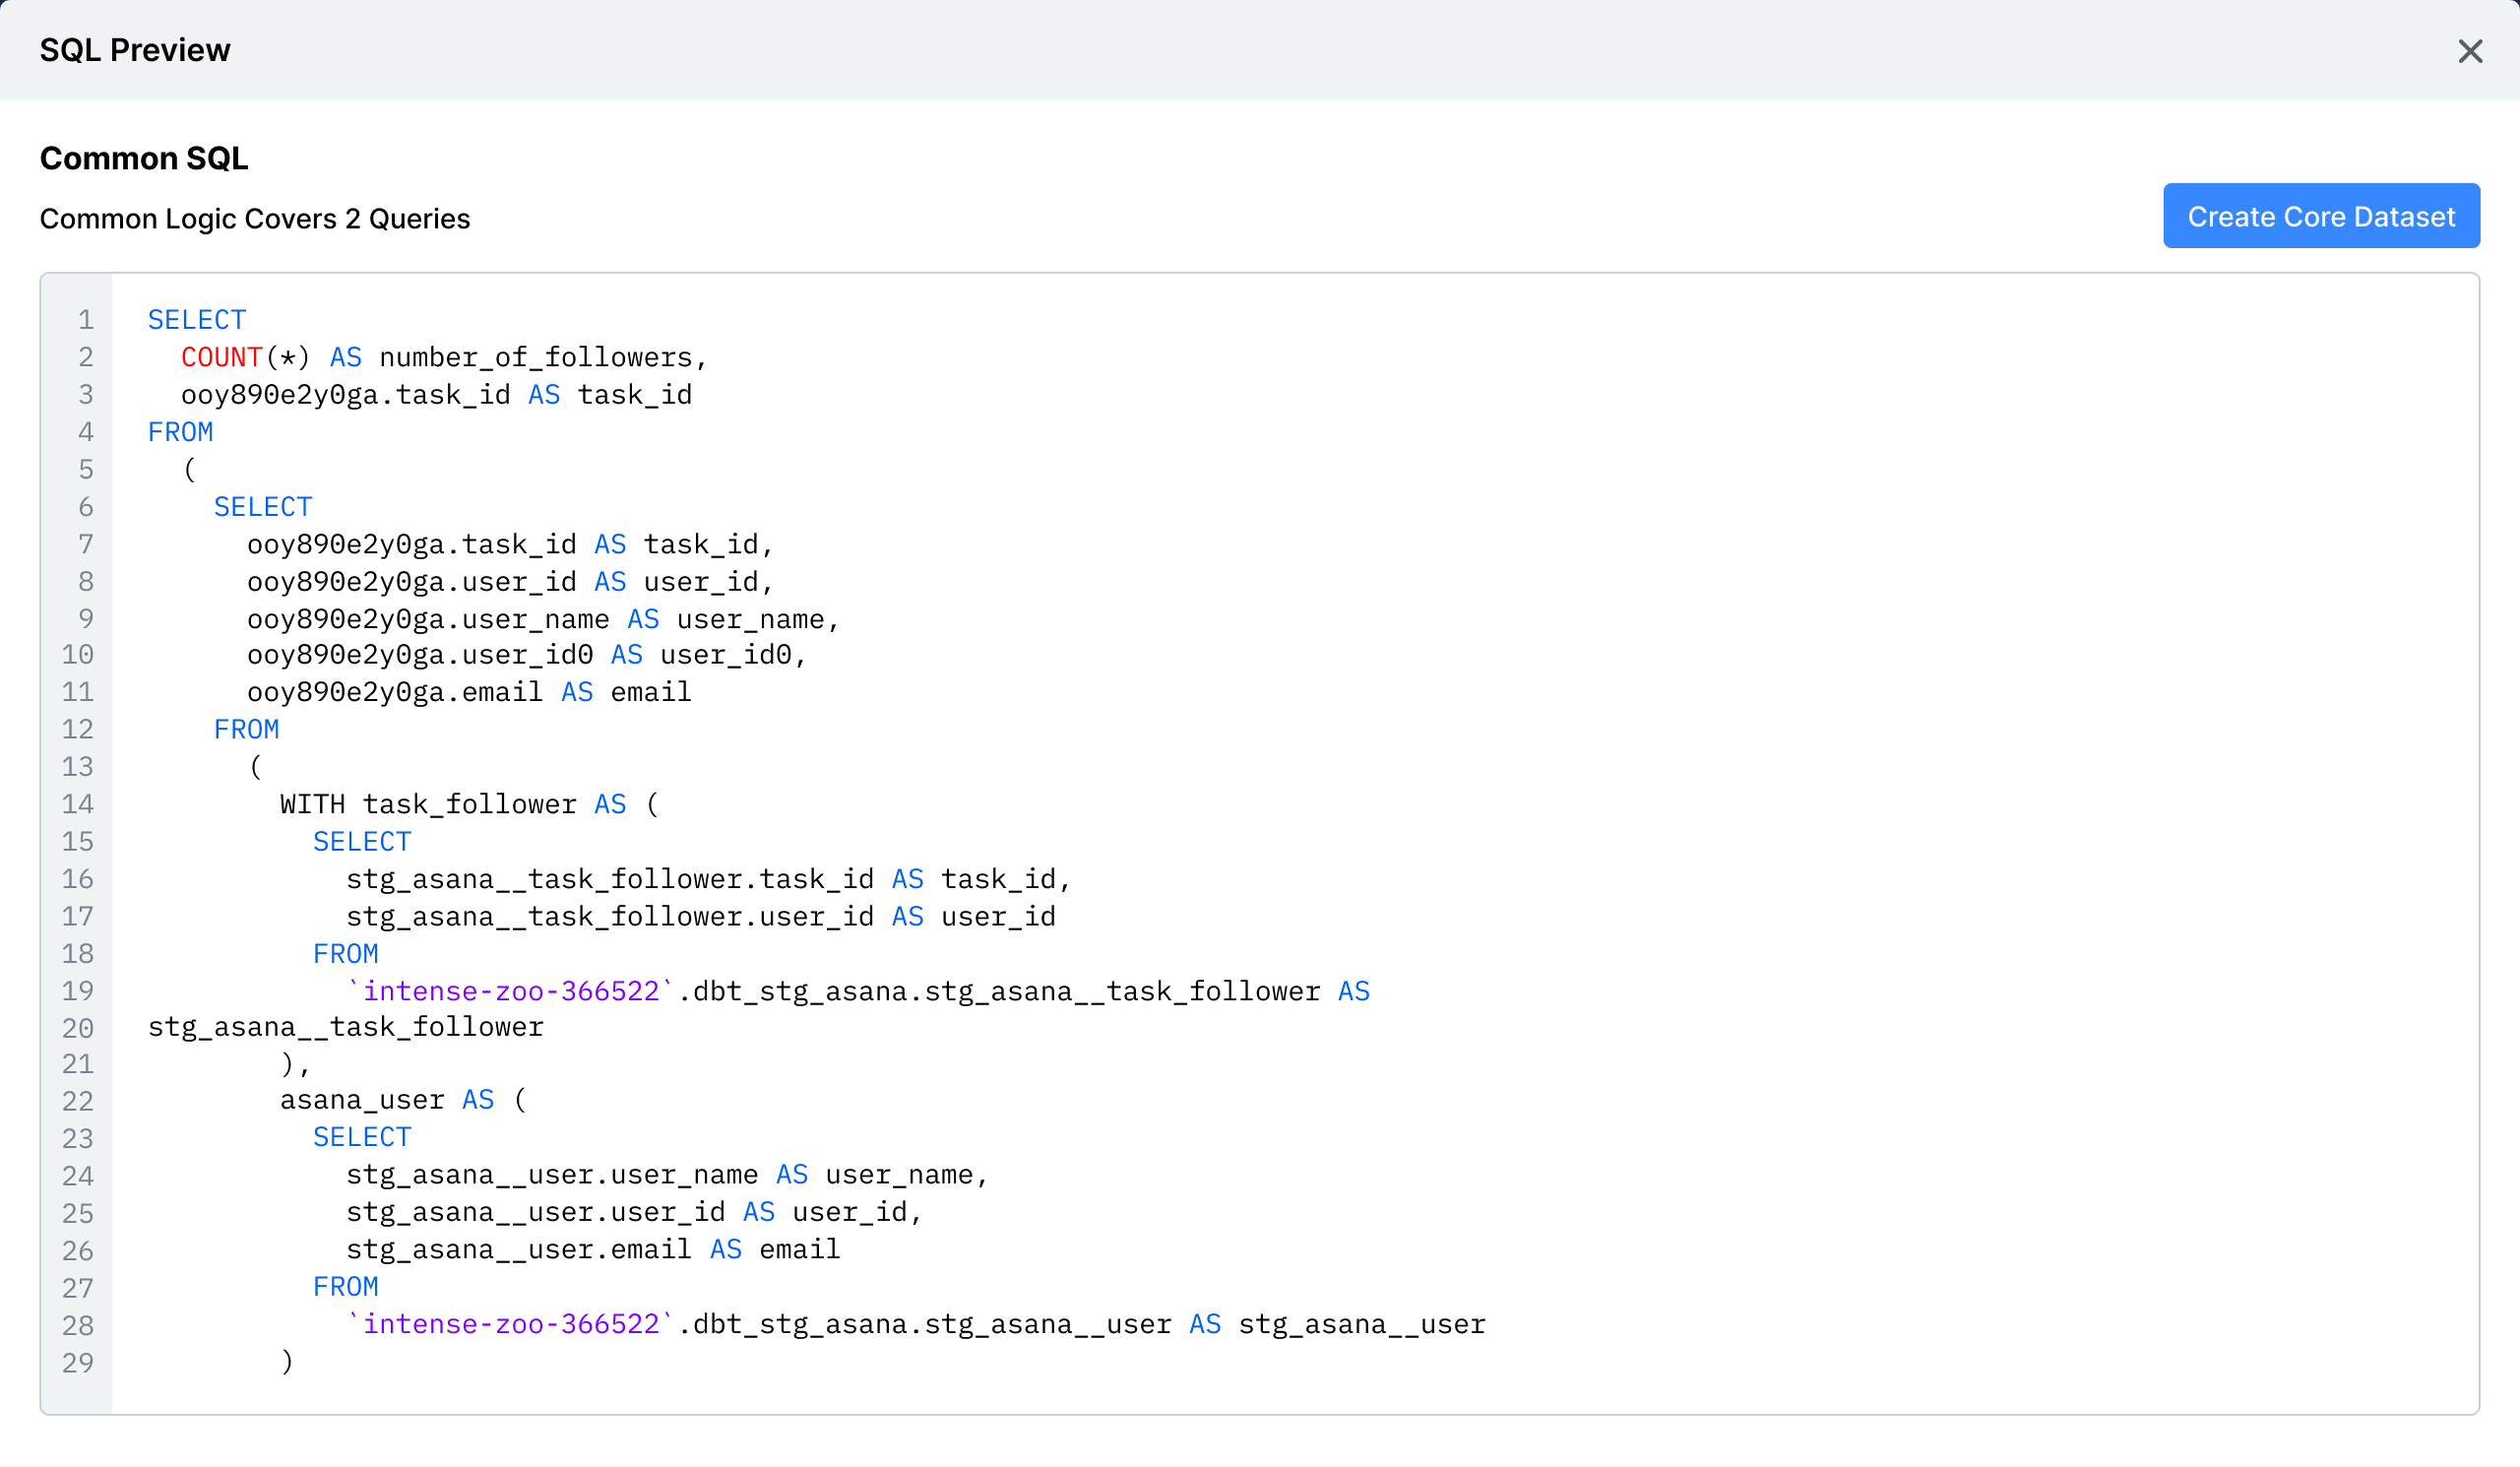Click line number 29 in the gutter

[78, 1362]
